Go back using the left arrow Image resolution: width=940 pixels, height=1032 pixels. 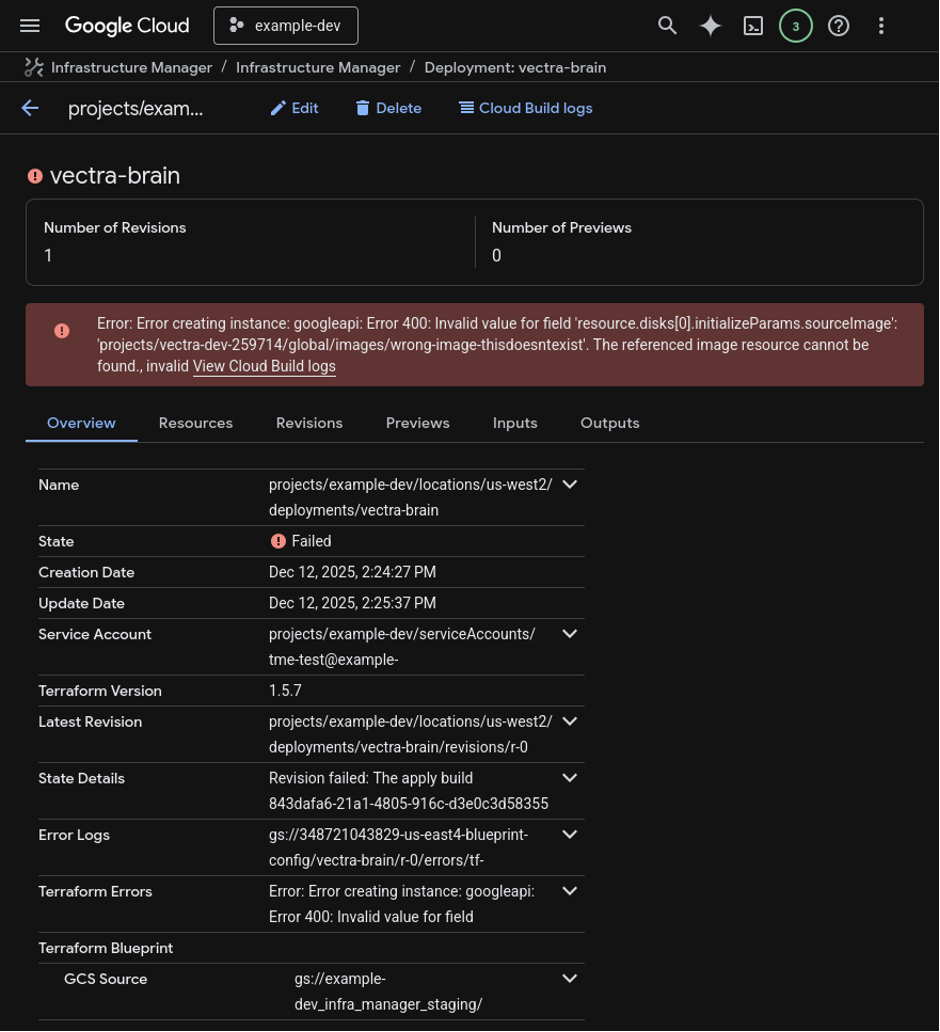(30, 108)
